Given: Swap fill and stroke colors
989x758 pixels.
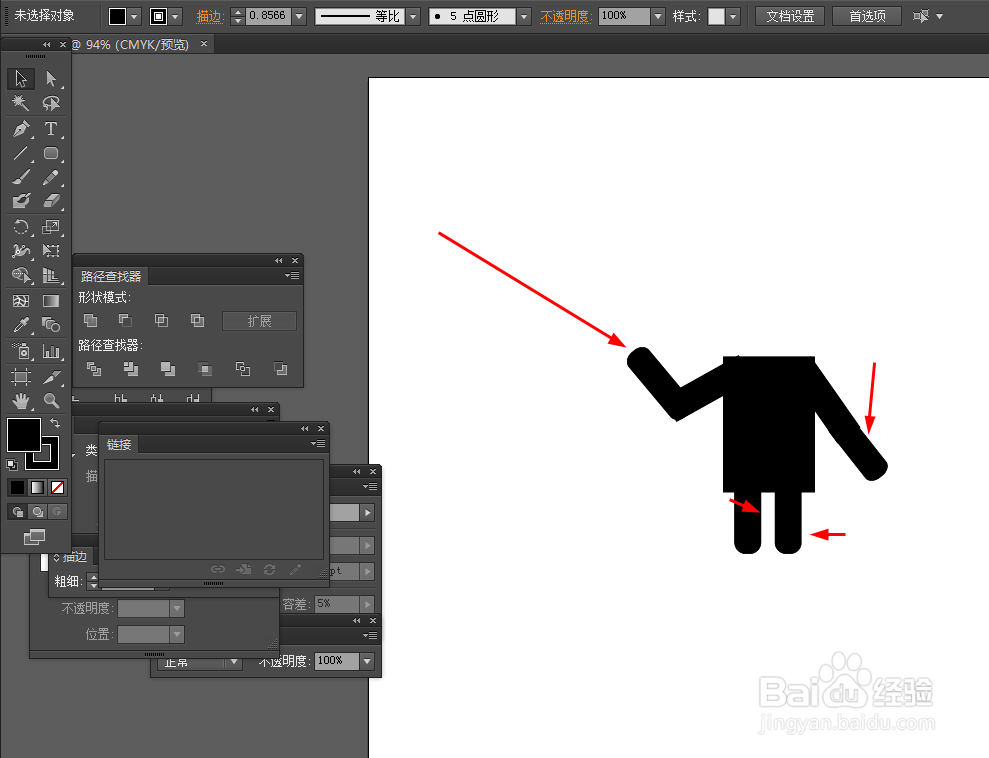Looking at the screenshot, I should click(x=55, y=423).
